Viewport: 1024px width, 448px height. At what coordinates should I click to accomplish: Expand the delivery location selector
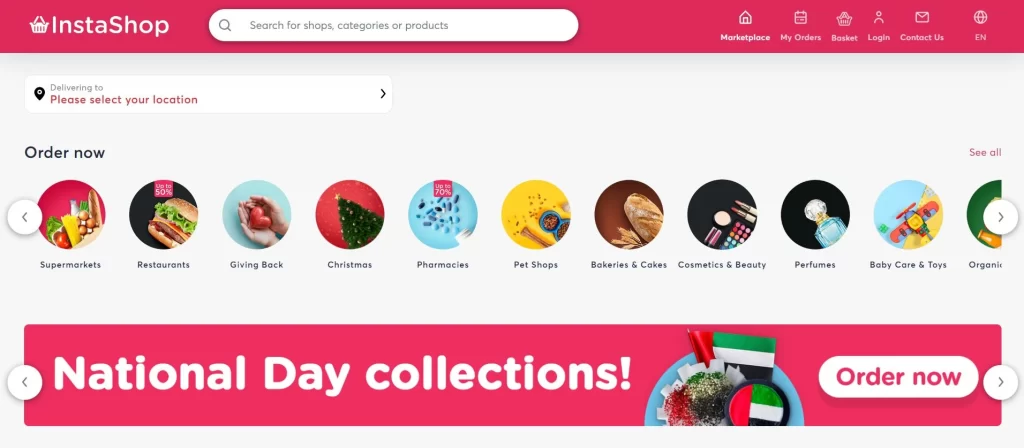[208, 94]
